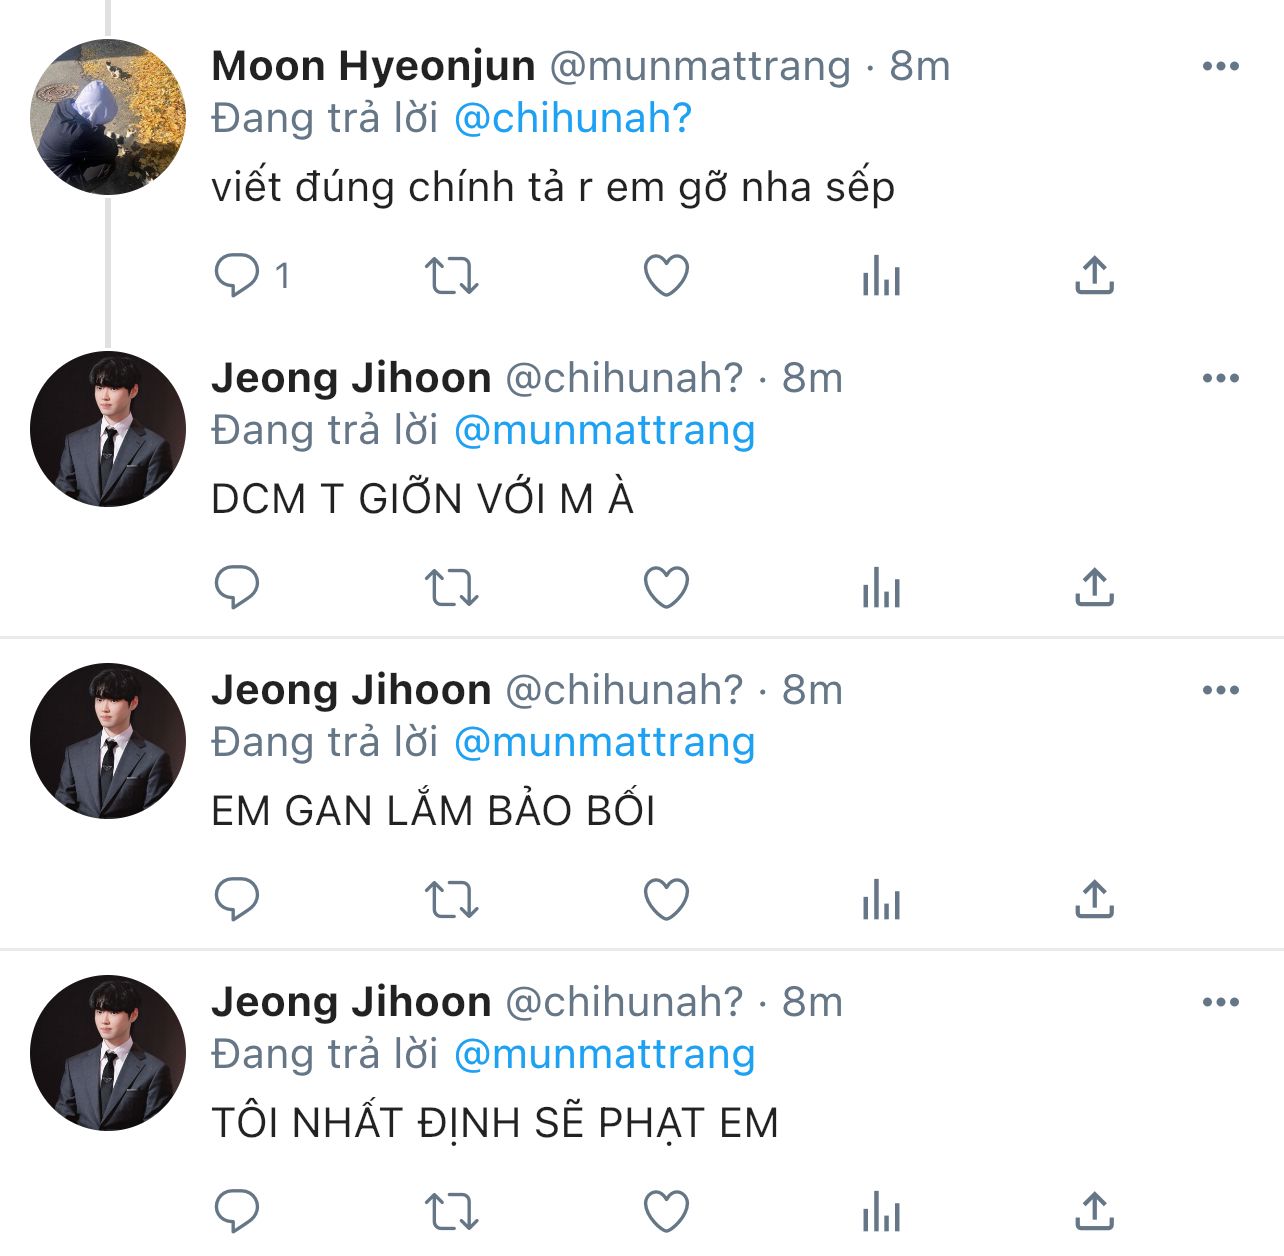1284x1256 pixels.
Task: Retweet the "EM GAN LẮM BẢO BỐI" tweet
Action: tap(452, 899)
